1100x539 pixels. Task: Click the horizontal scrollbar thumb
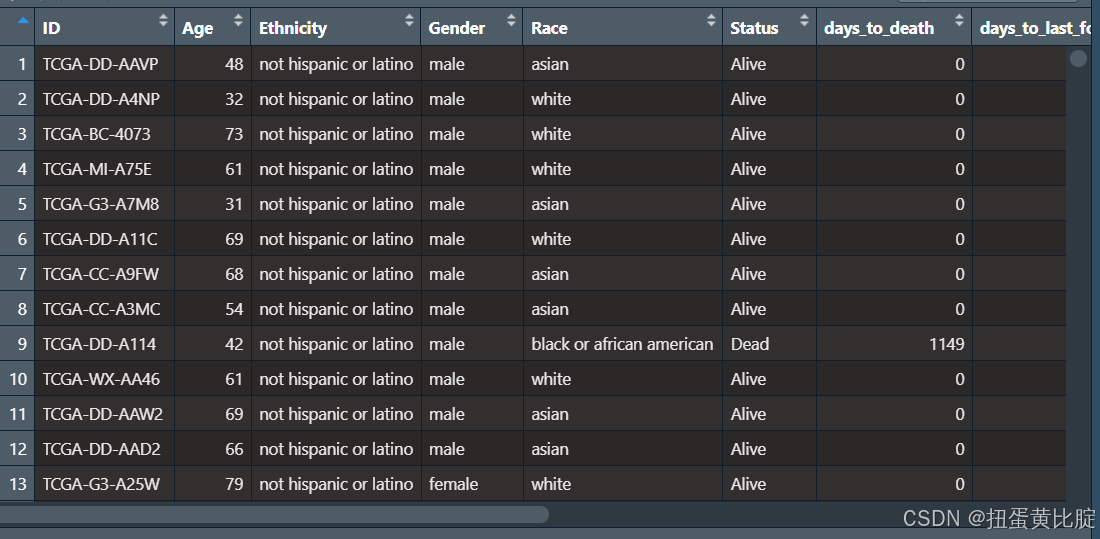274,514
